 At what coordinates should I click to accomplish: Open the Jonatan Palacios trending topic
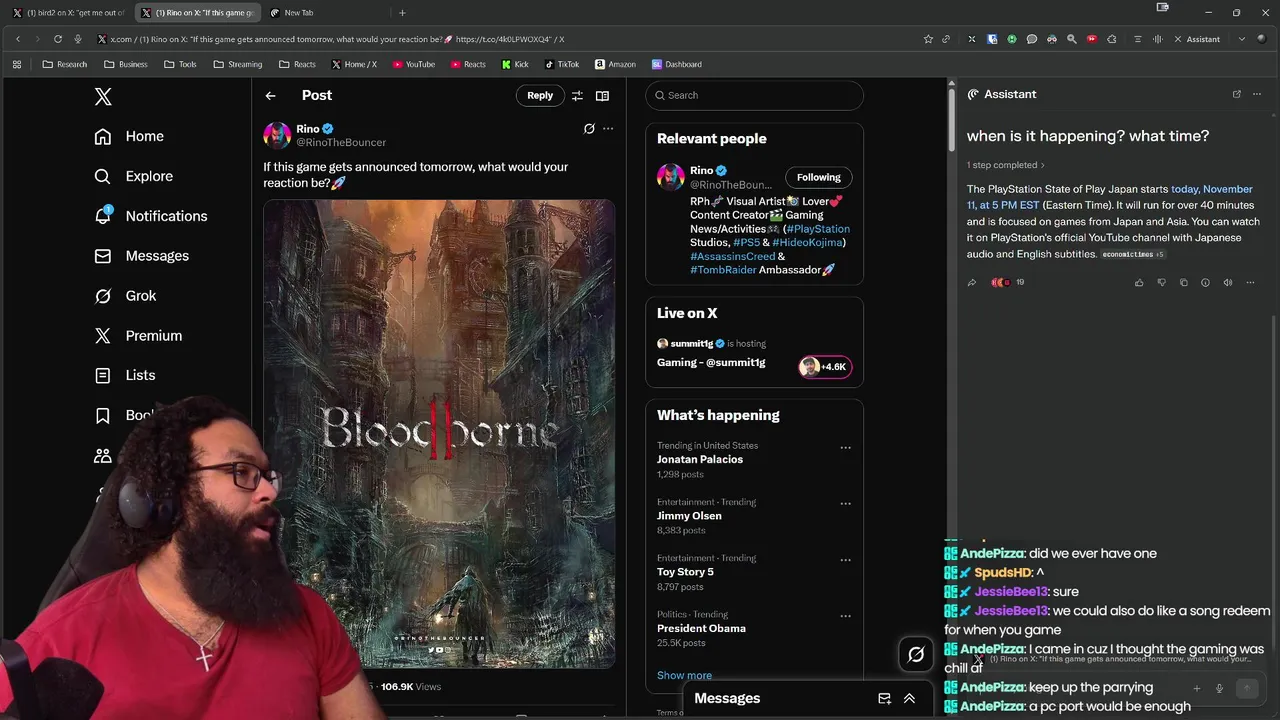click(x=700, y=460)
